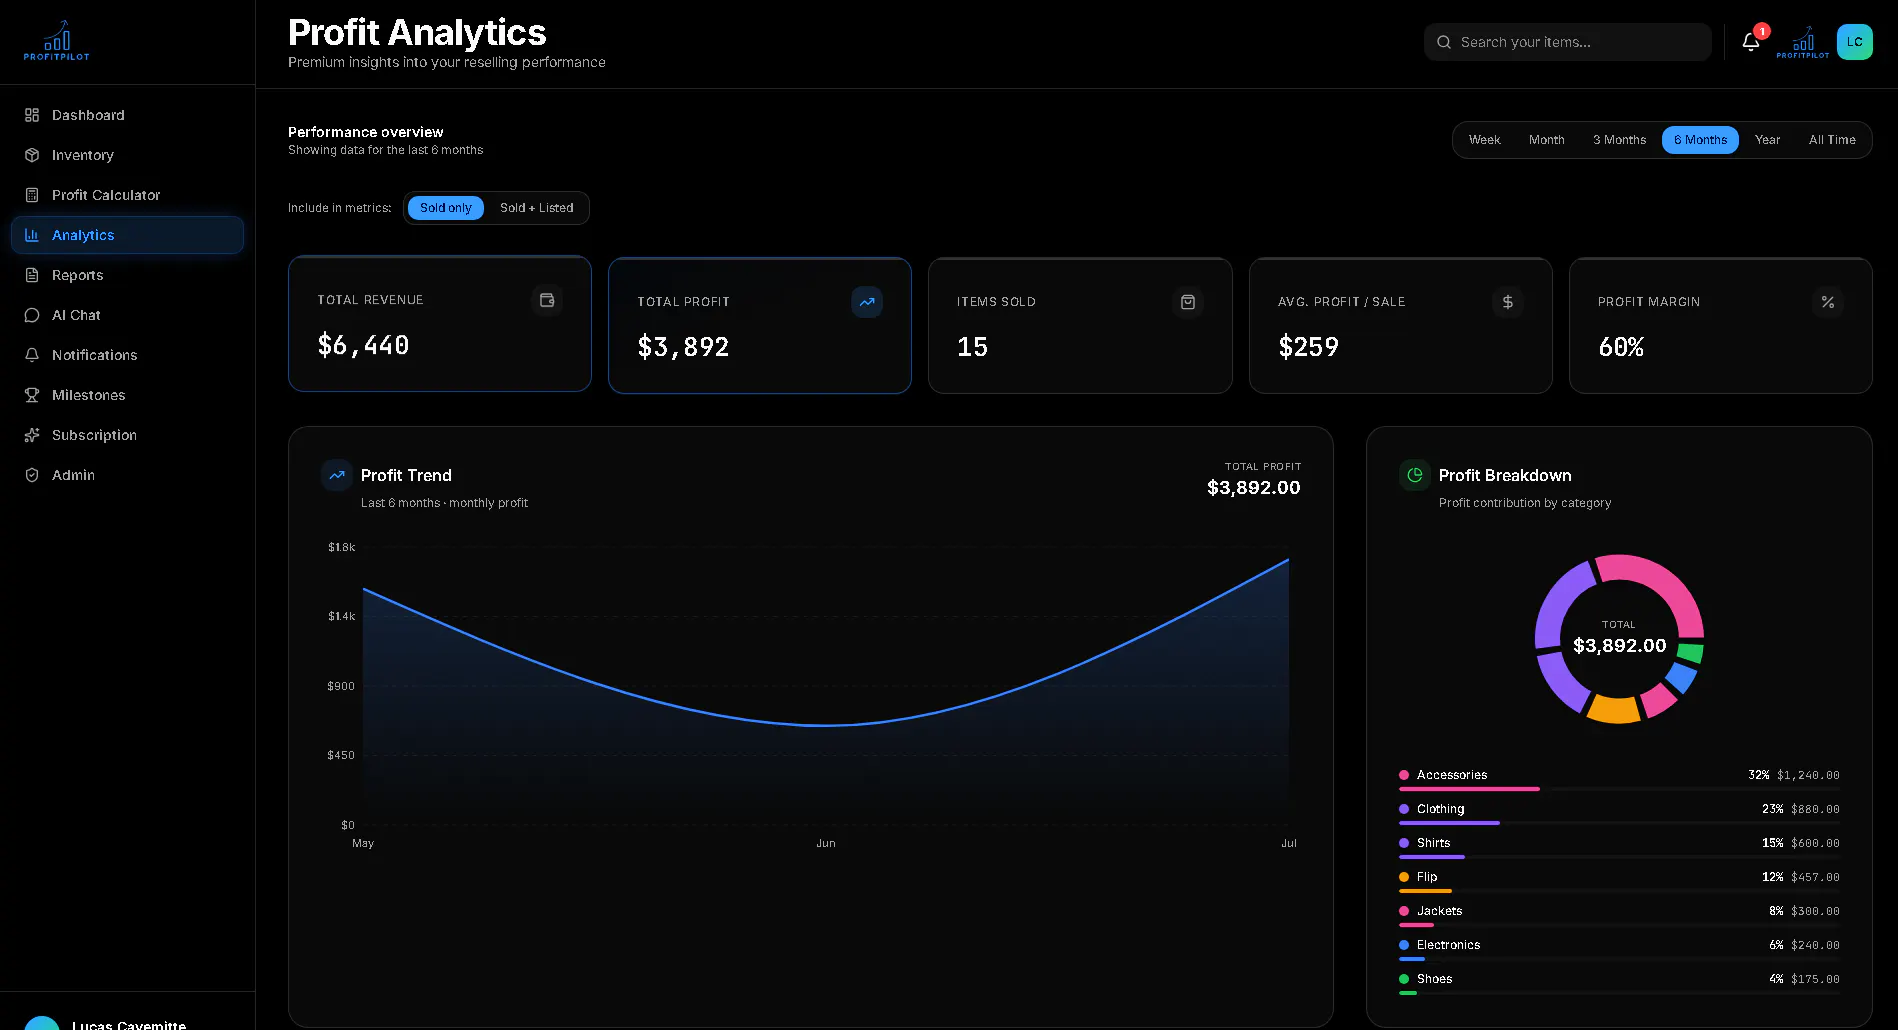Click the Milestones trophy icon
This screenshot has height=1030, width=1898.
pyautogui.click(x=32, y=395)
